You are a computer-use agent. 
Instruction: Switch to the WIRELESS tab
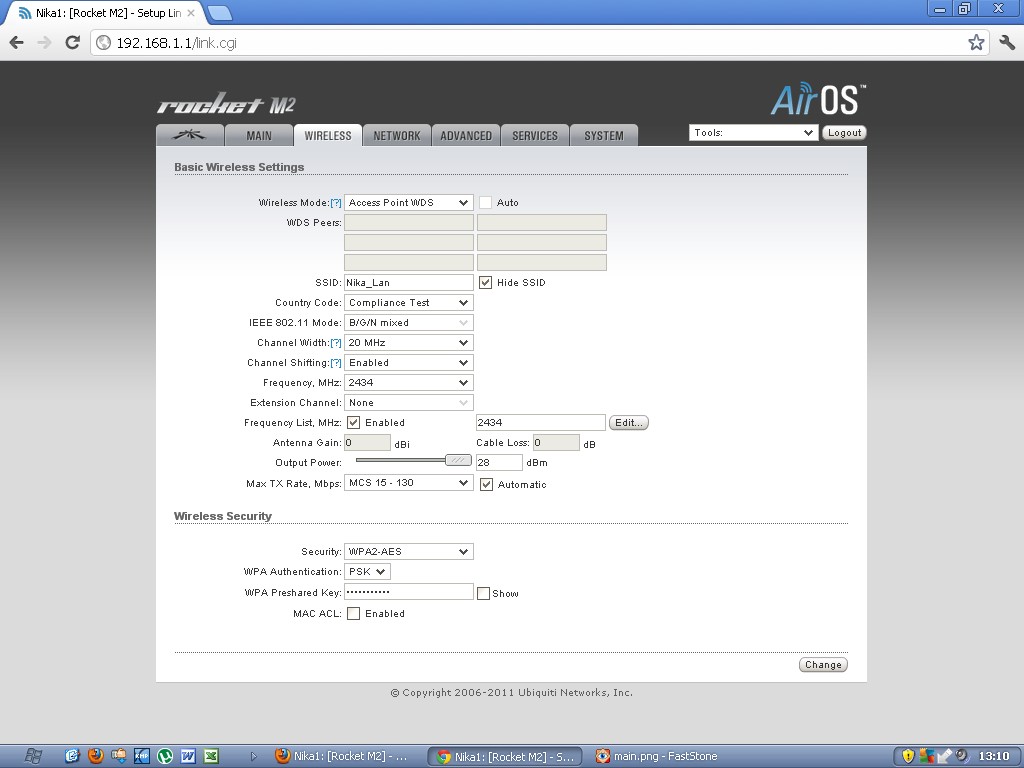(328, 135)
